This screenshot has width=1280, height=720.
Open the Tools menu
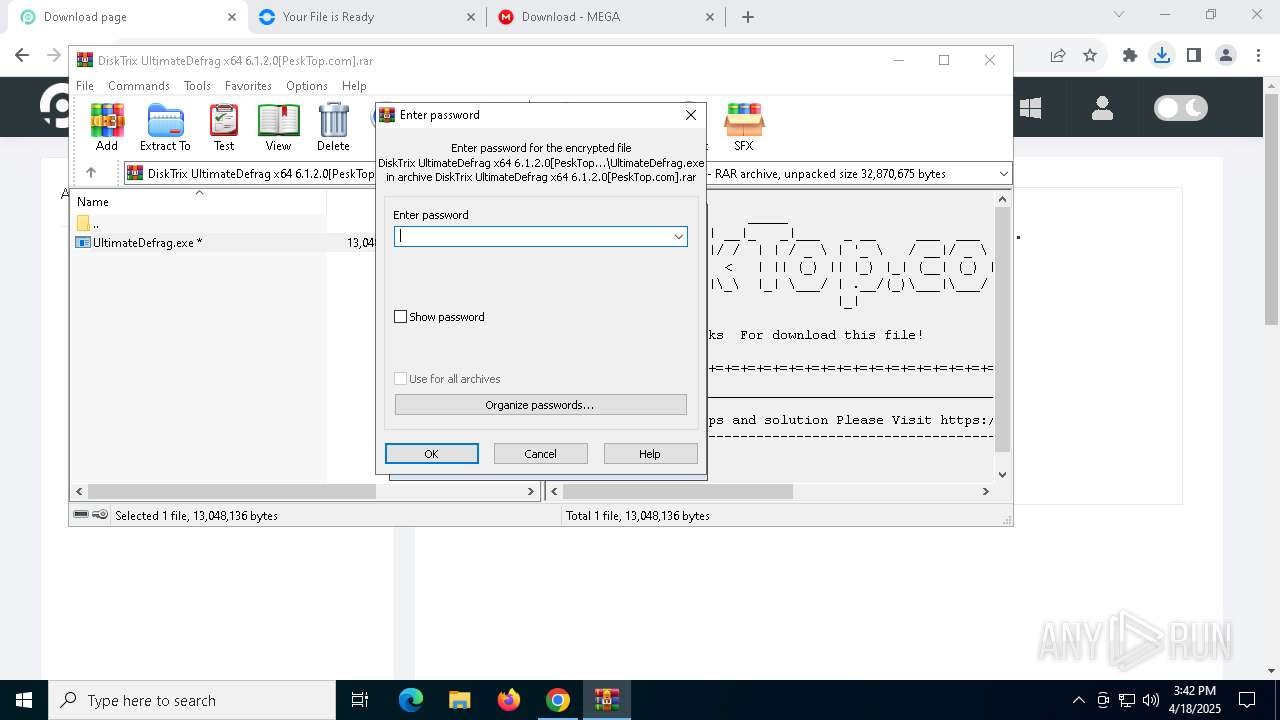[x=197, y=86]
